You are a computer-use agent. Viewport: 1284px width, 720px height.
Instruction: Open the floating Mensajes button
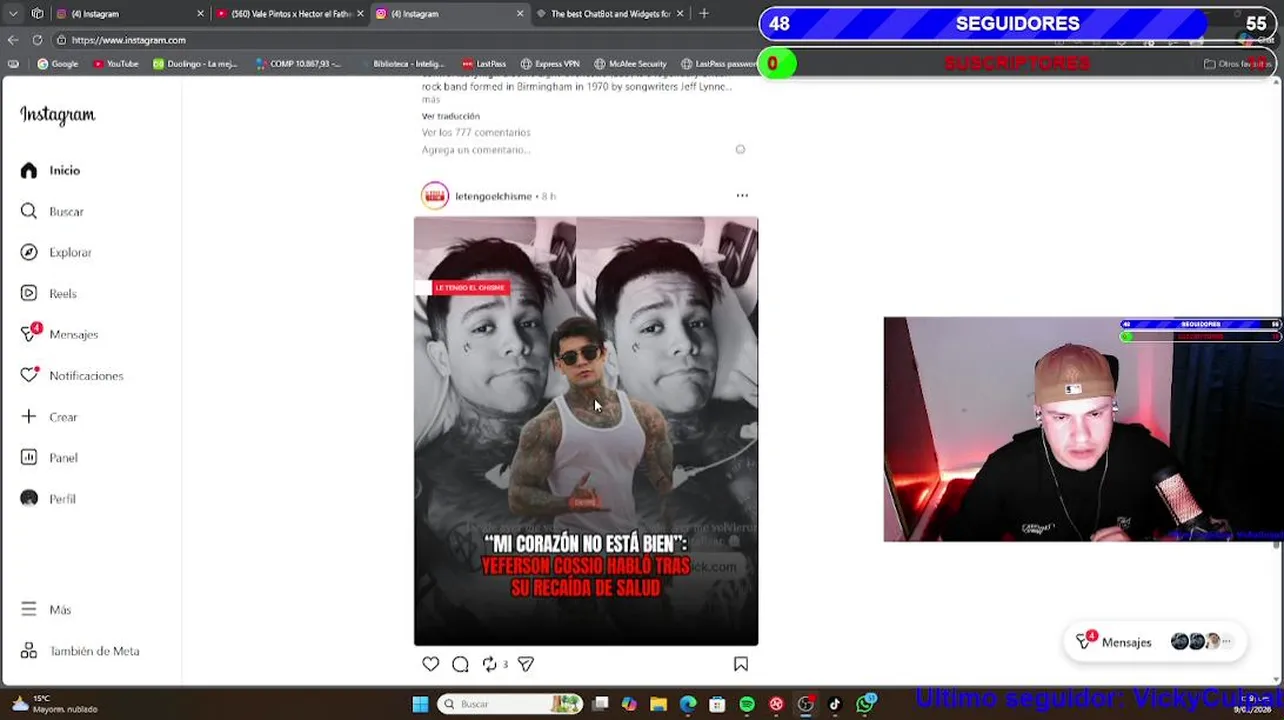tap(1155, 642)
